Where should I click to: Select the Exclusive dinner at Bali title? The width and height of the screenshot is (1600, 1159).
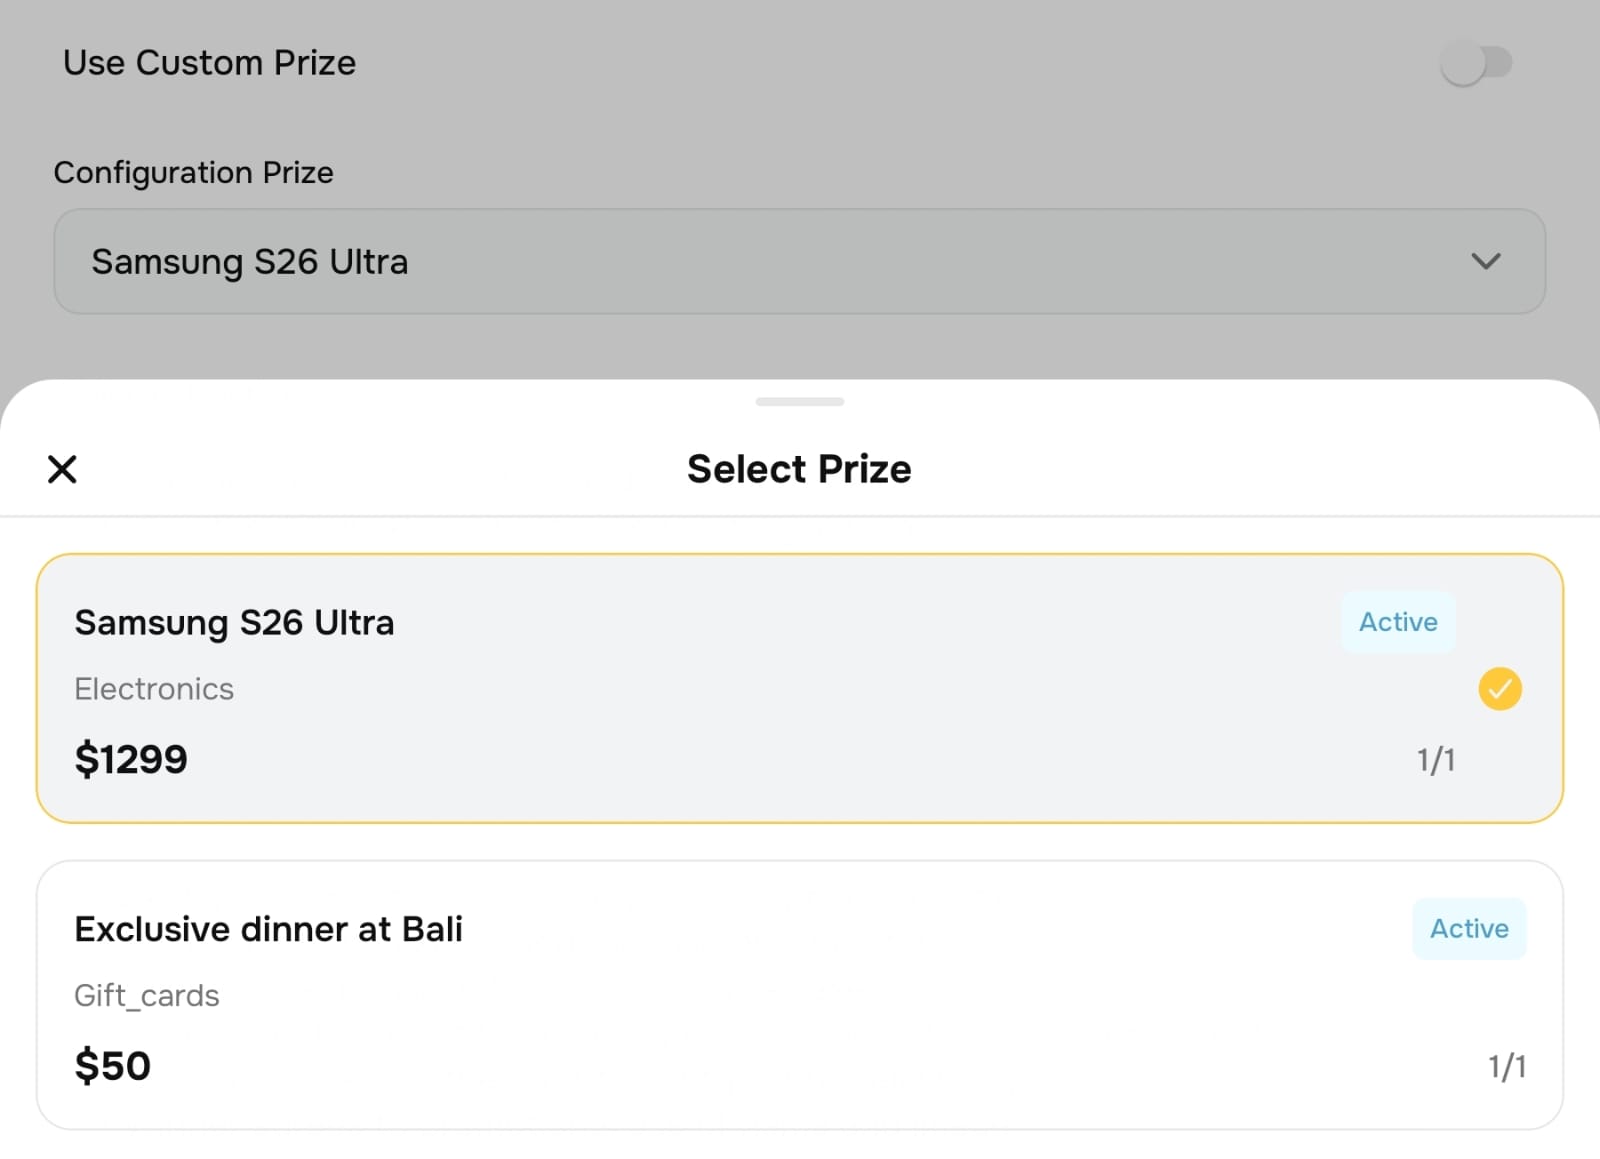pos(268,929)
